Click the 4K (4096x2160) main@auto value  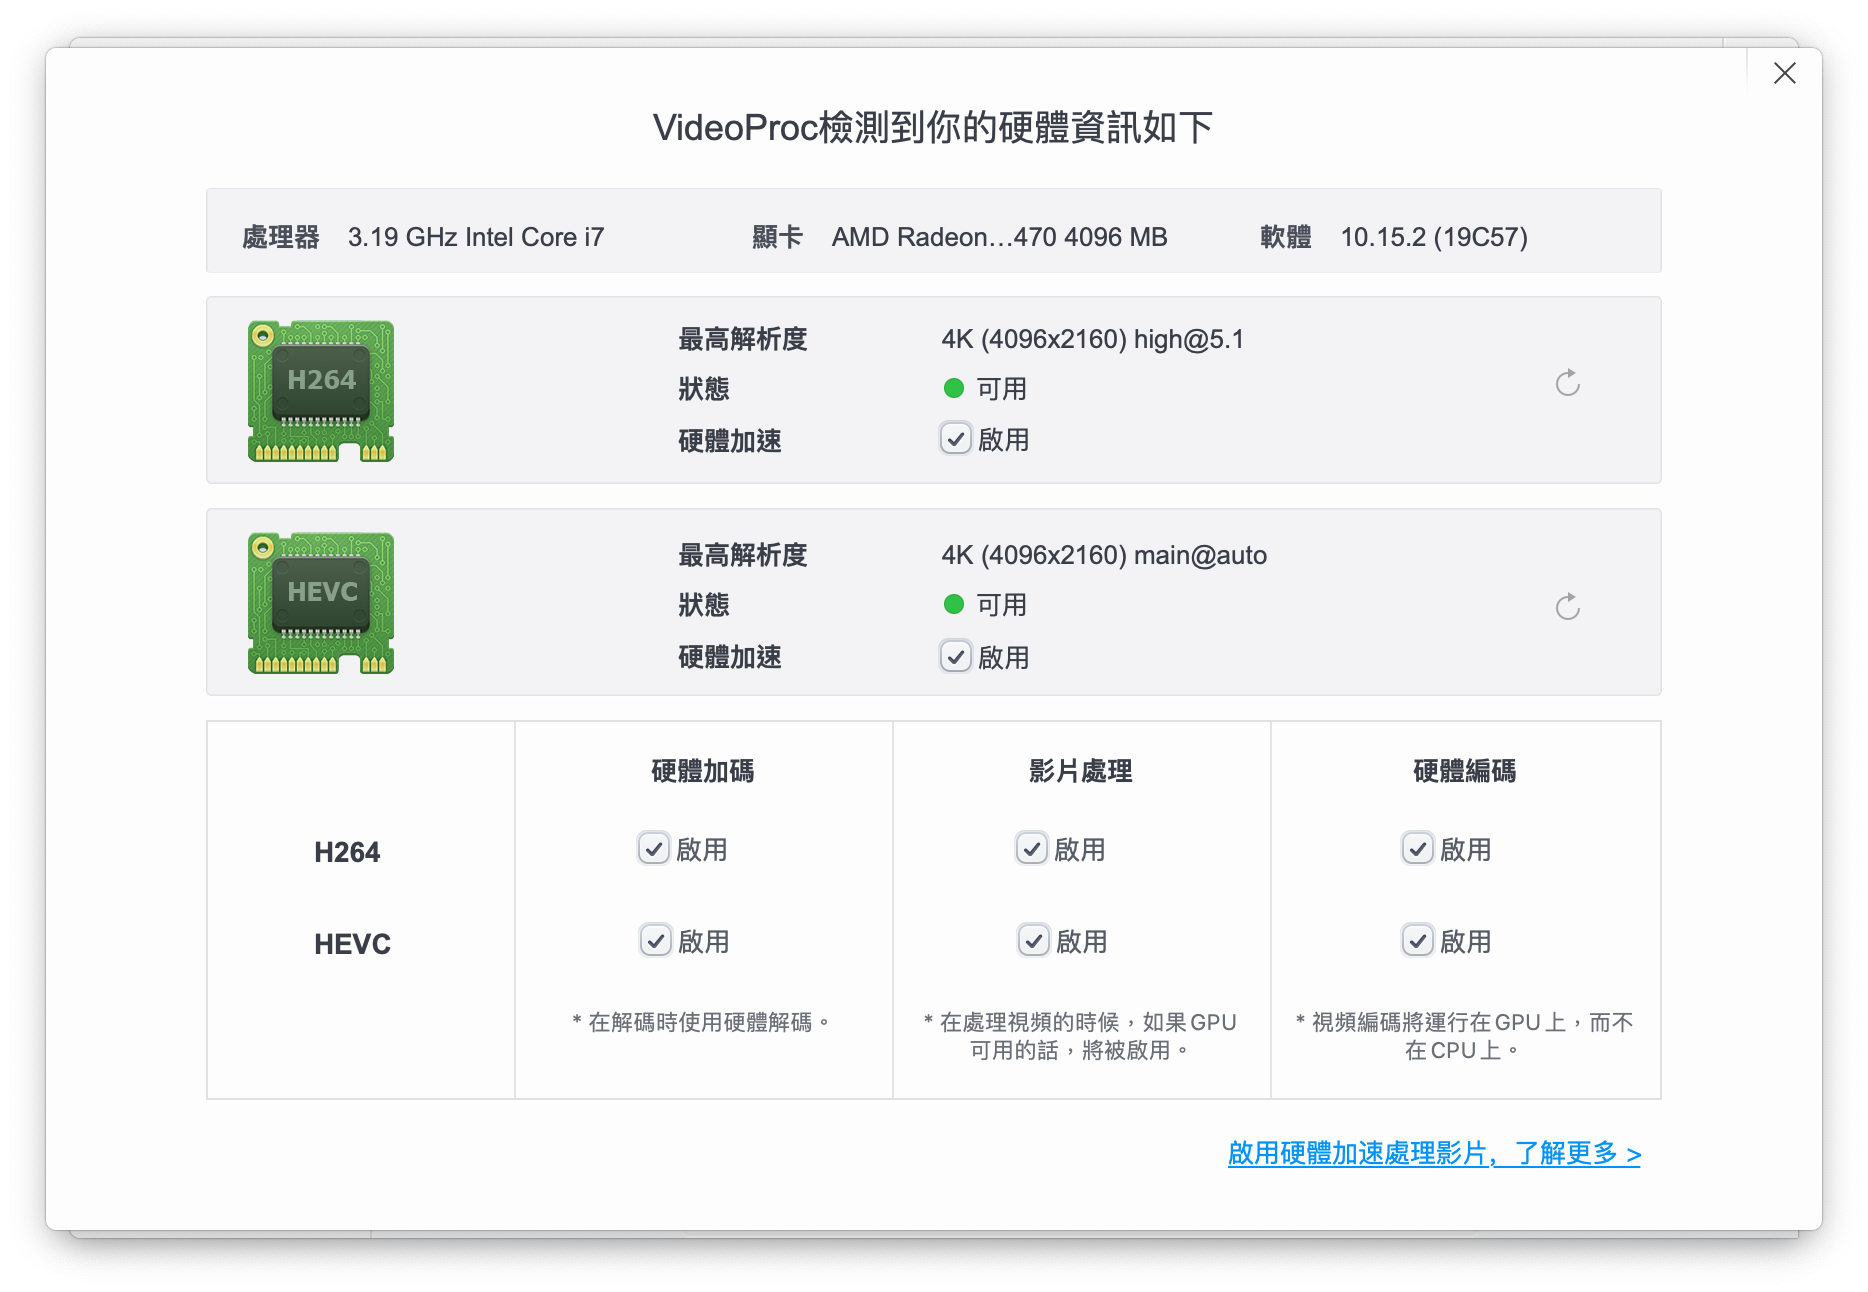click(1104, 555)
